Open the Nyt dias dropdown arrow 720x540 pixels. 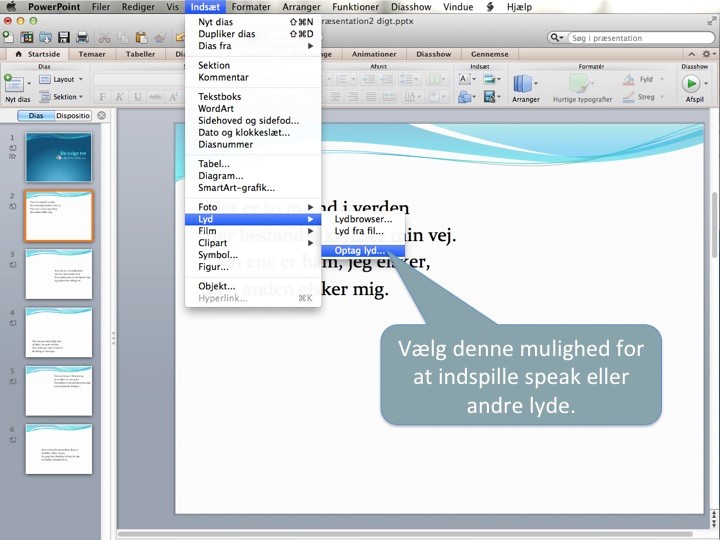click(x=29, y=84)
